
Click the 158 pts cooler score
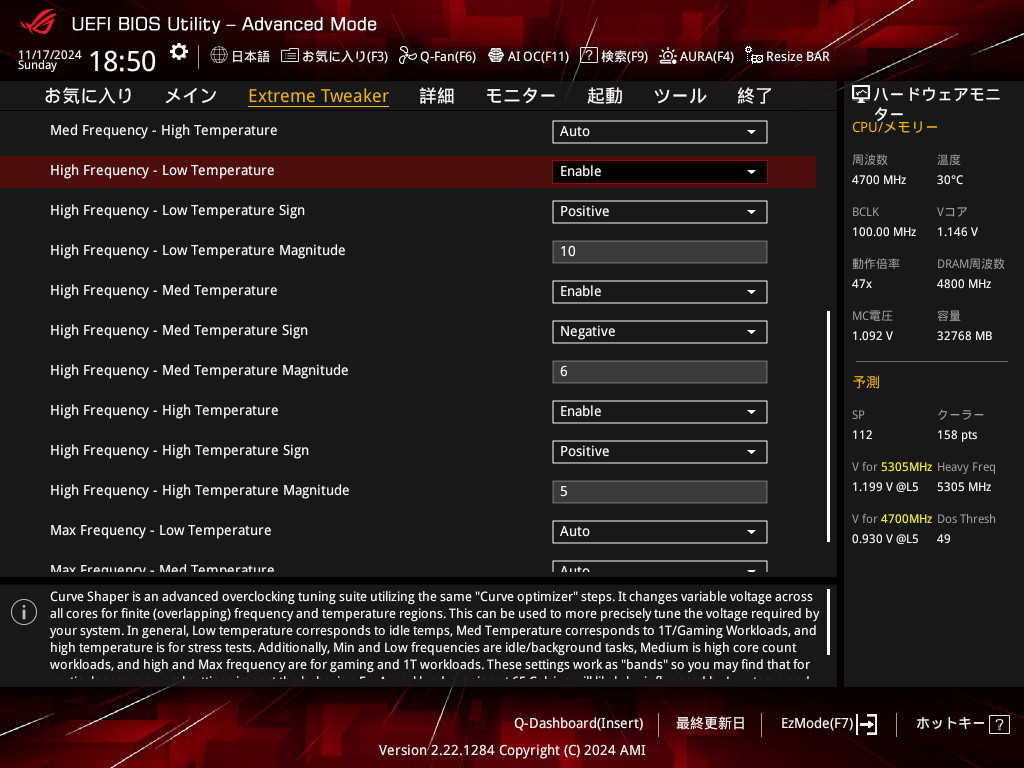(957, 435)
